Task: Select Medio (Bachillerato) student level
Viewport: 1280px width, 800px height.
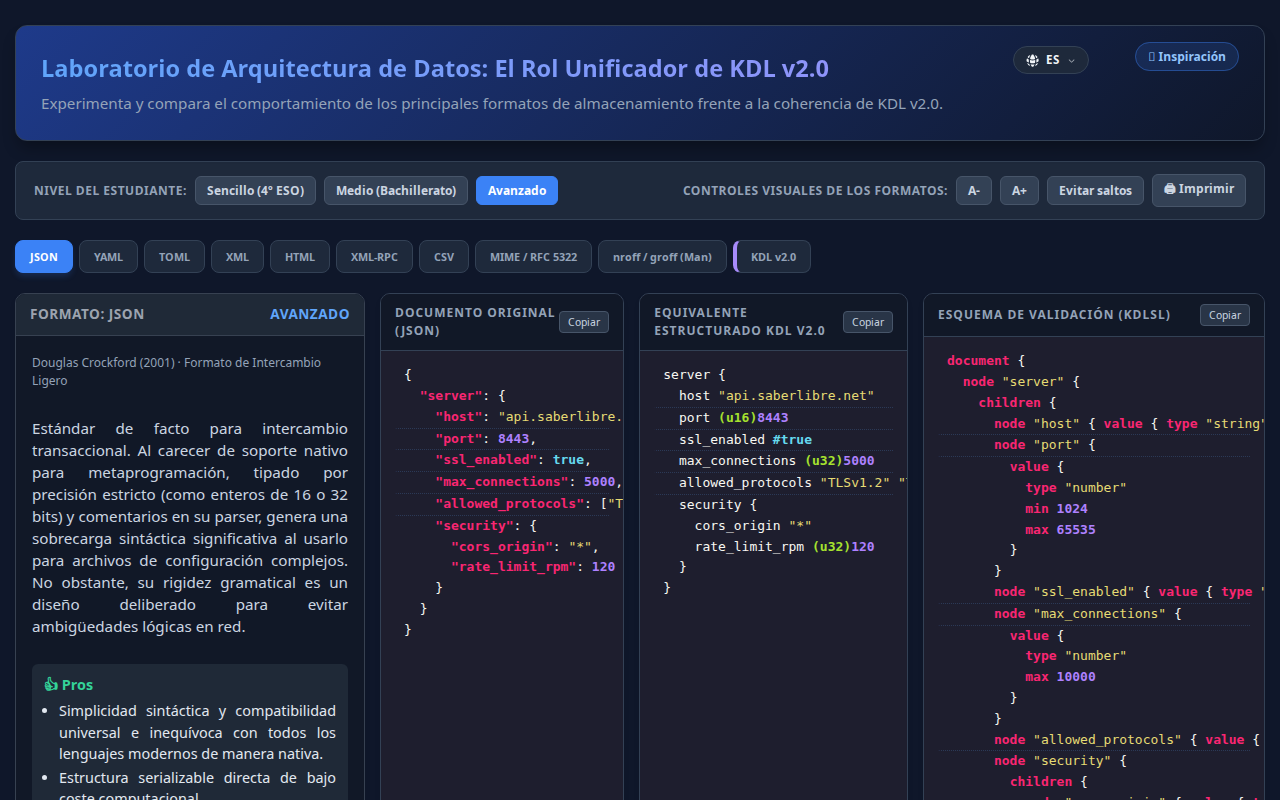Action: click(x=396, y=190)
